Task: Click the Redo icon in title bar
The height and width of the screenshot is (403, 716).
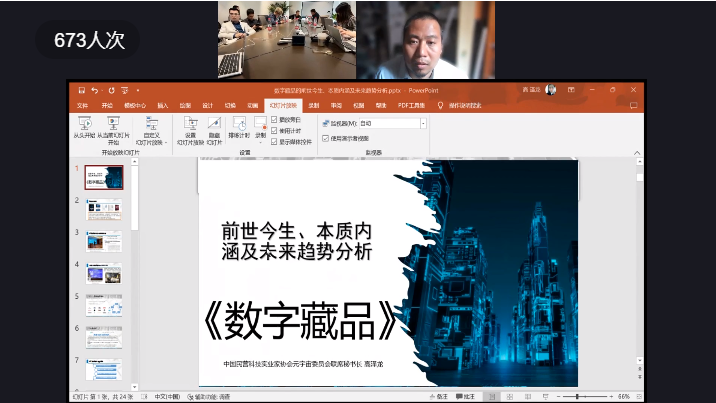Action: (x=111, y=90)
